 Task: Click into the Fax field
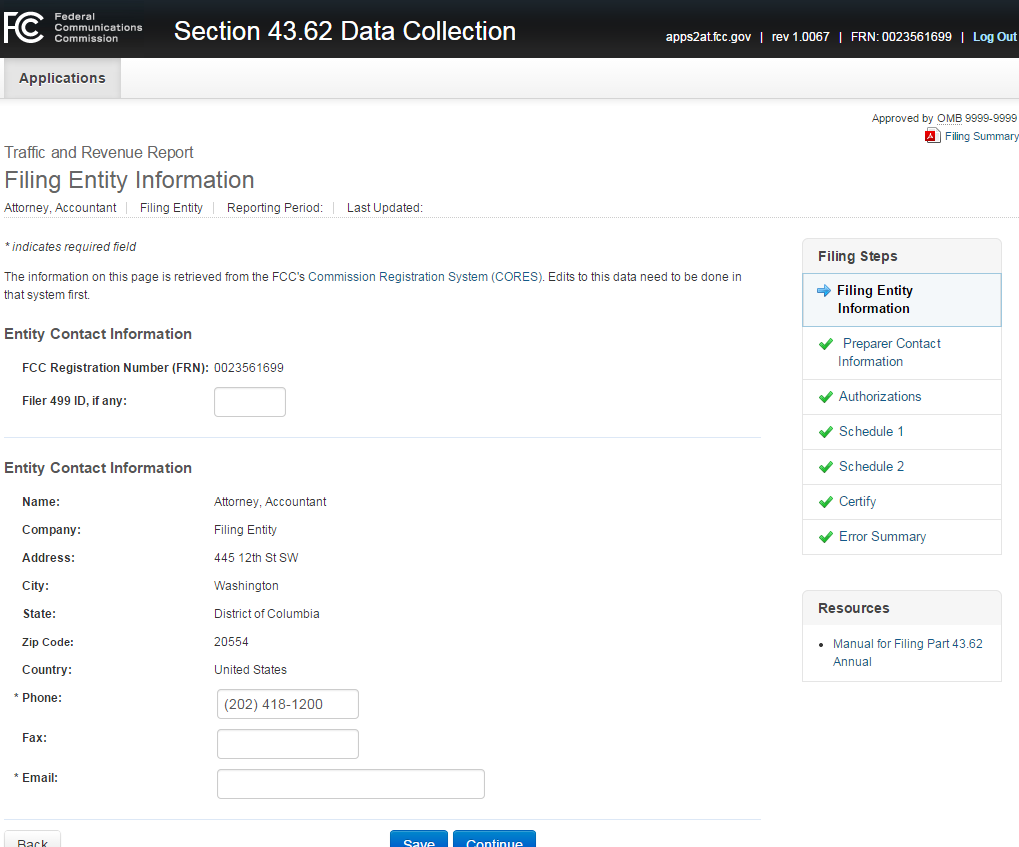tap(288, 744)
